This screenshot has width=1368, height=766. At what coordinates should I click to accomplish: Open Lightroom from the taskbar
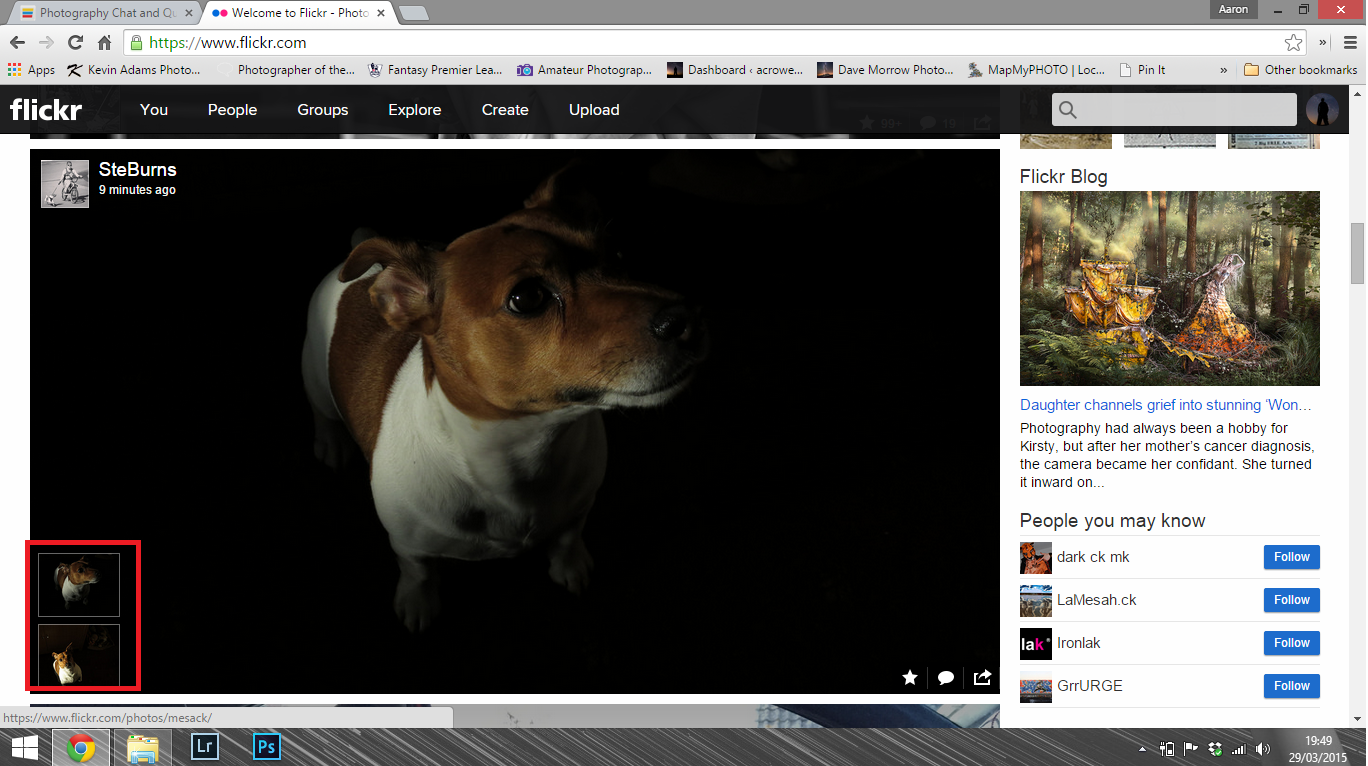tap(205, 747)
